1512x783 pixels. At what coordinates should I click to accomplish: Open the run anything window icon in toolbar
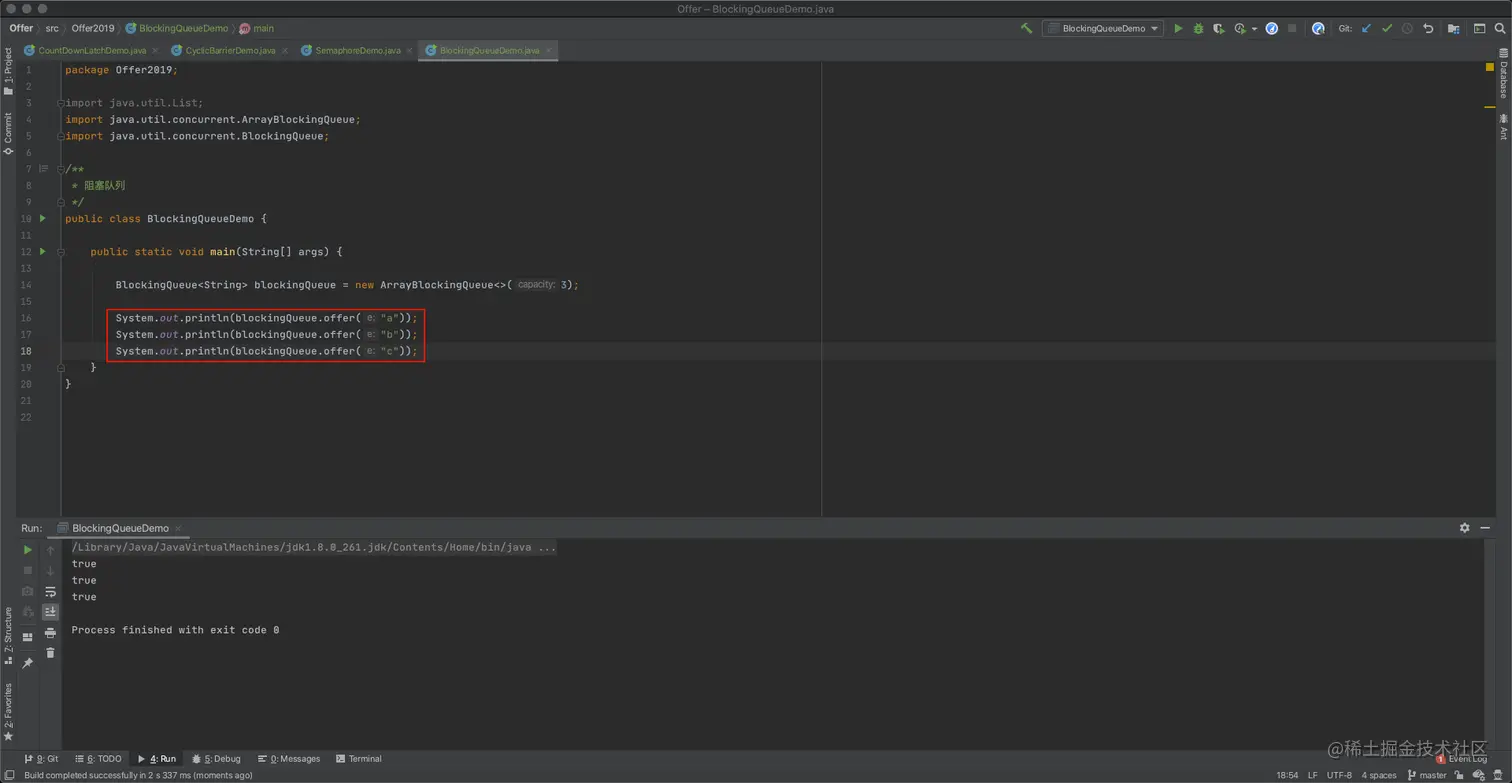[x=1479, y=29]
